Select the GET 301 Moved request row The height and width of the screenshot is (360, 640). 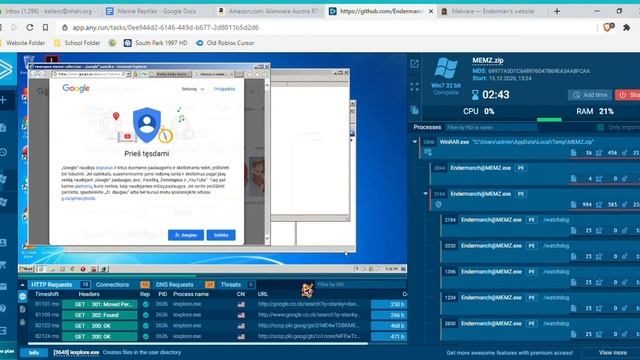coord(218,304)
